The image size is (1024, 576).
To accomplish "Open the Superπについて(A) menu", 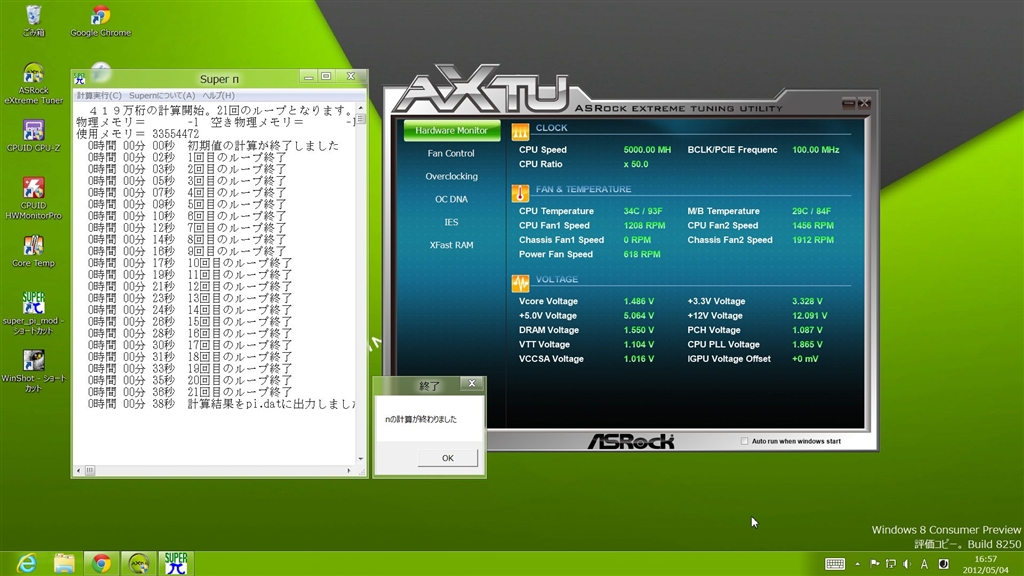I will click(x=155, y=95).
